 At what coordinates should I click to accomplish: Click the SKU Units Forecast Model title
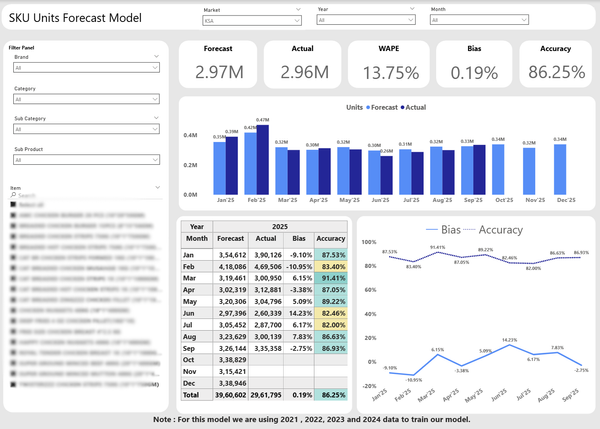75,18
